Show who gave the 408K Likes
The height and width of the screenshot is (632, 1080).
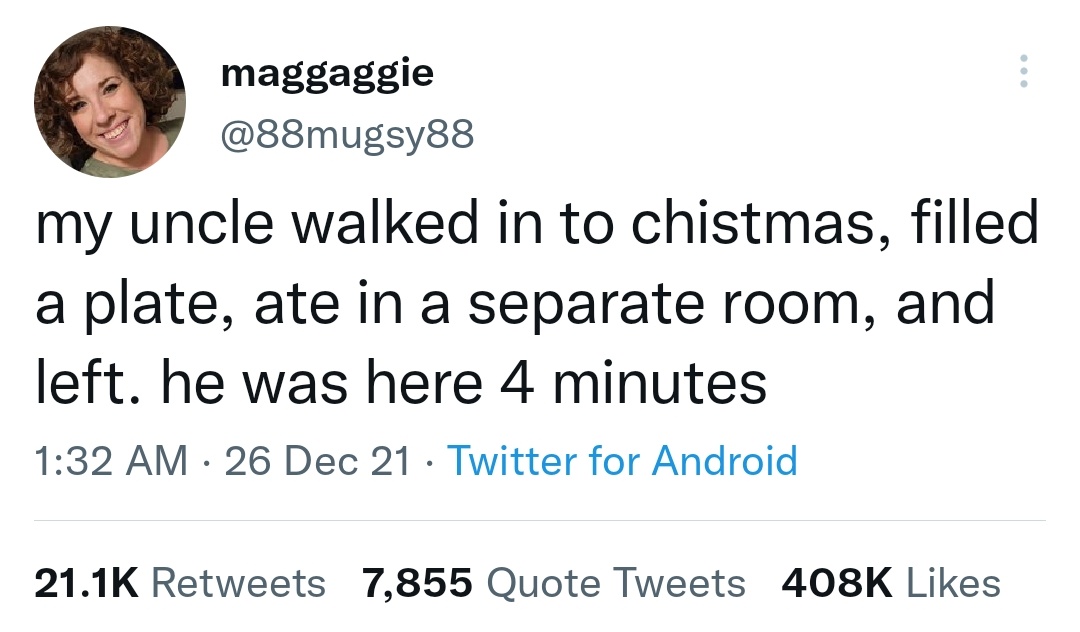pos(888,583)
